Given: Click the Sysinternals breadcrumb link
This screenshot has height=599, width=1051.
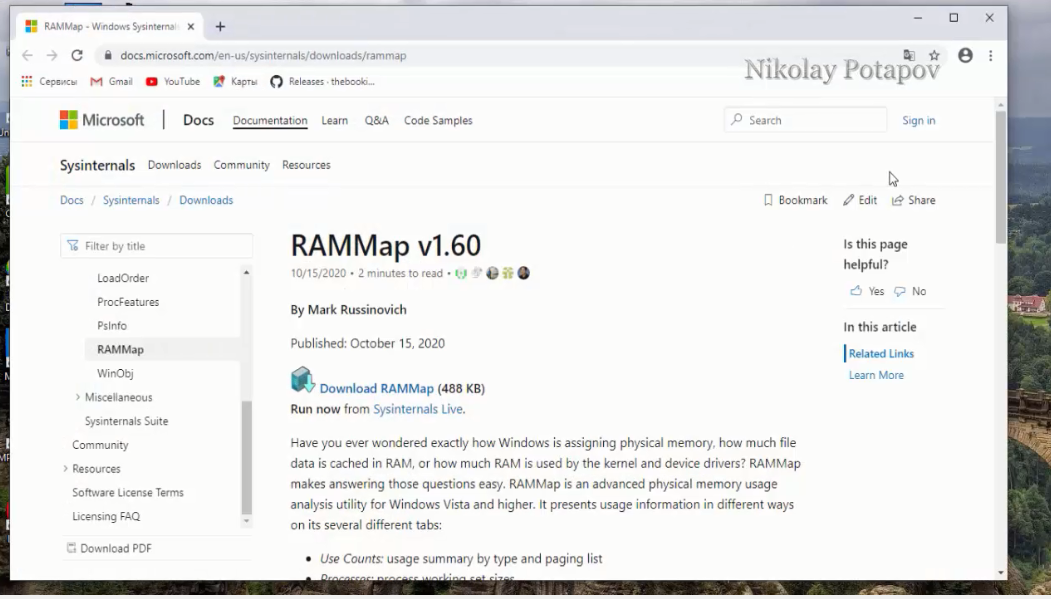Looking at the screenshot, I should click(131, 200).
